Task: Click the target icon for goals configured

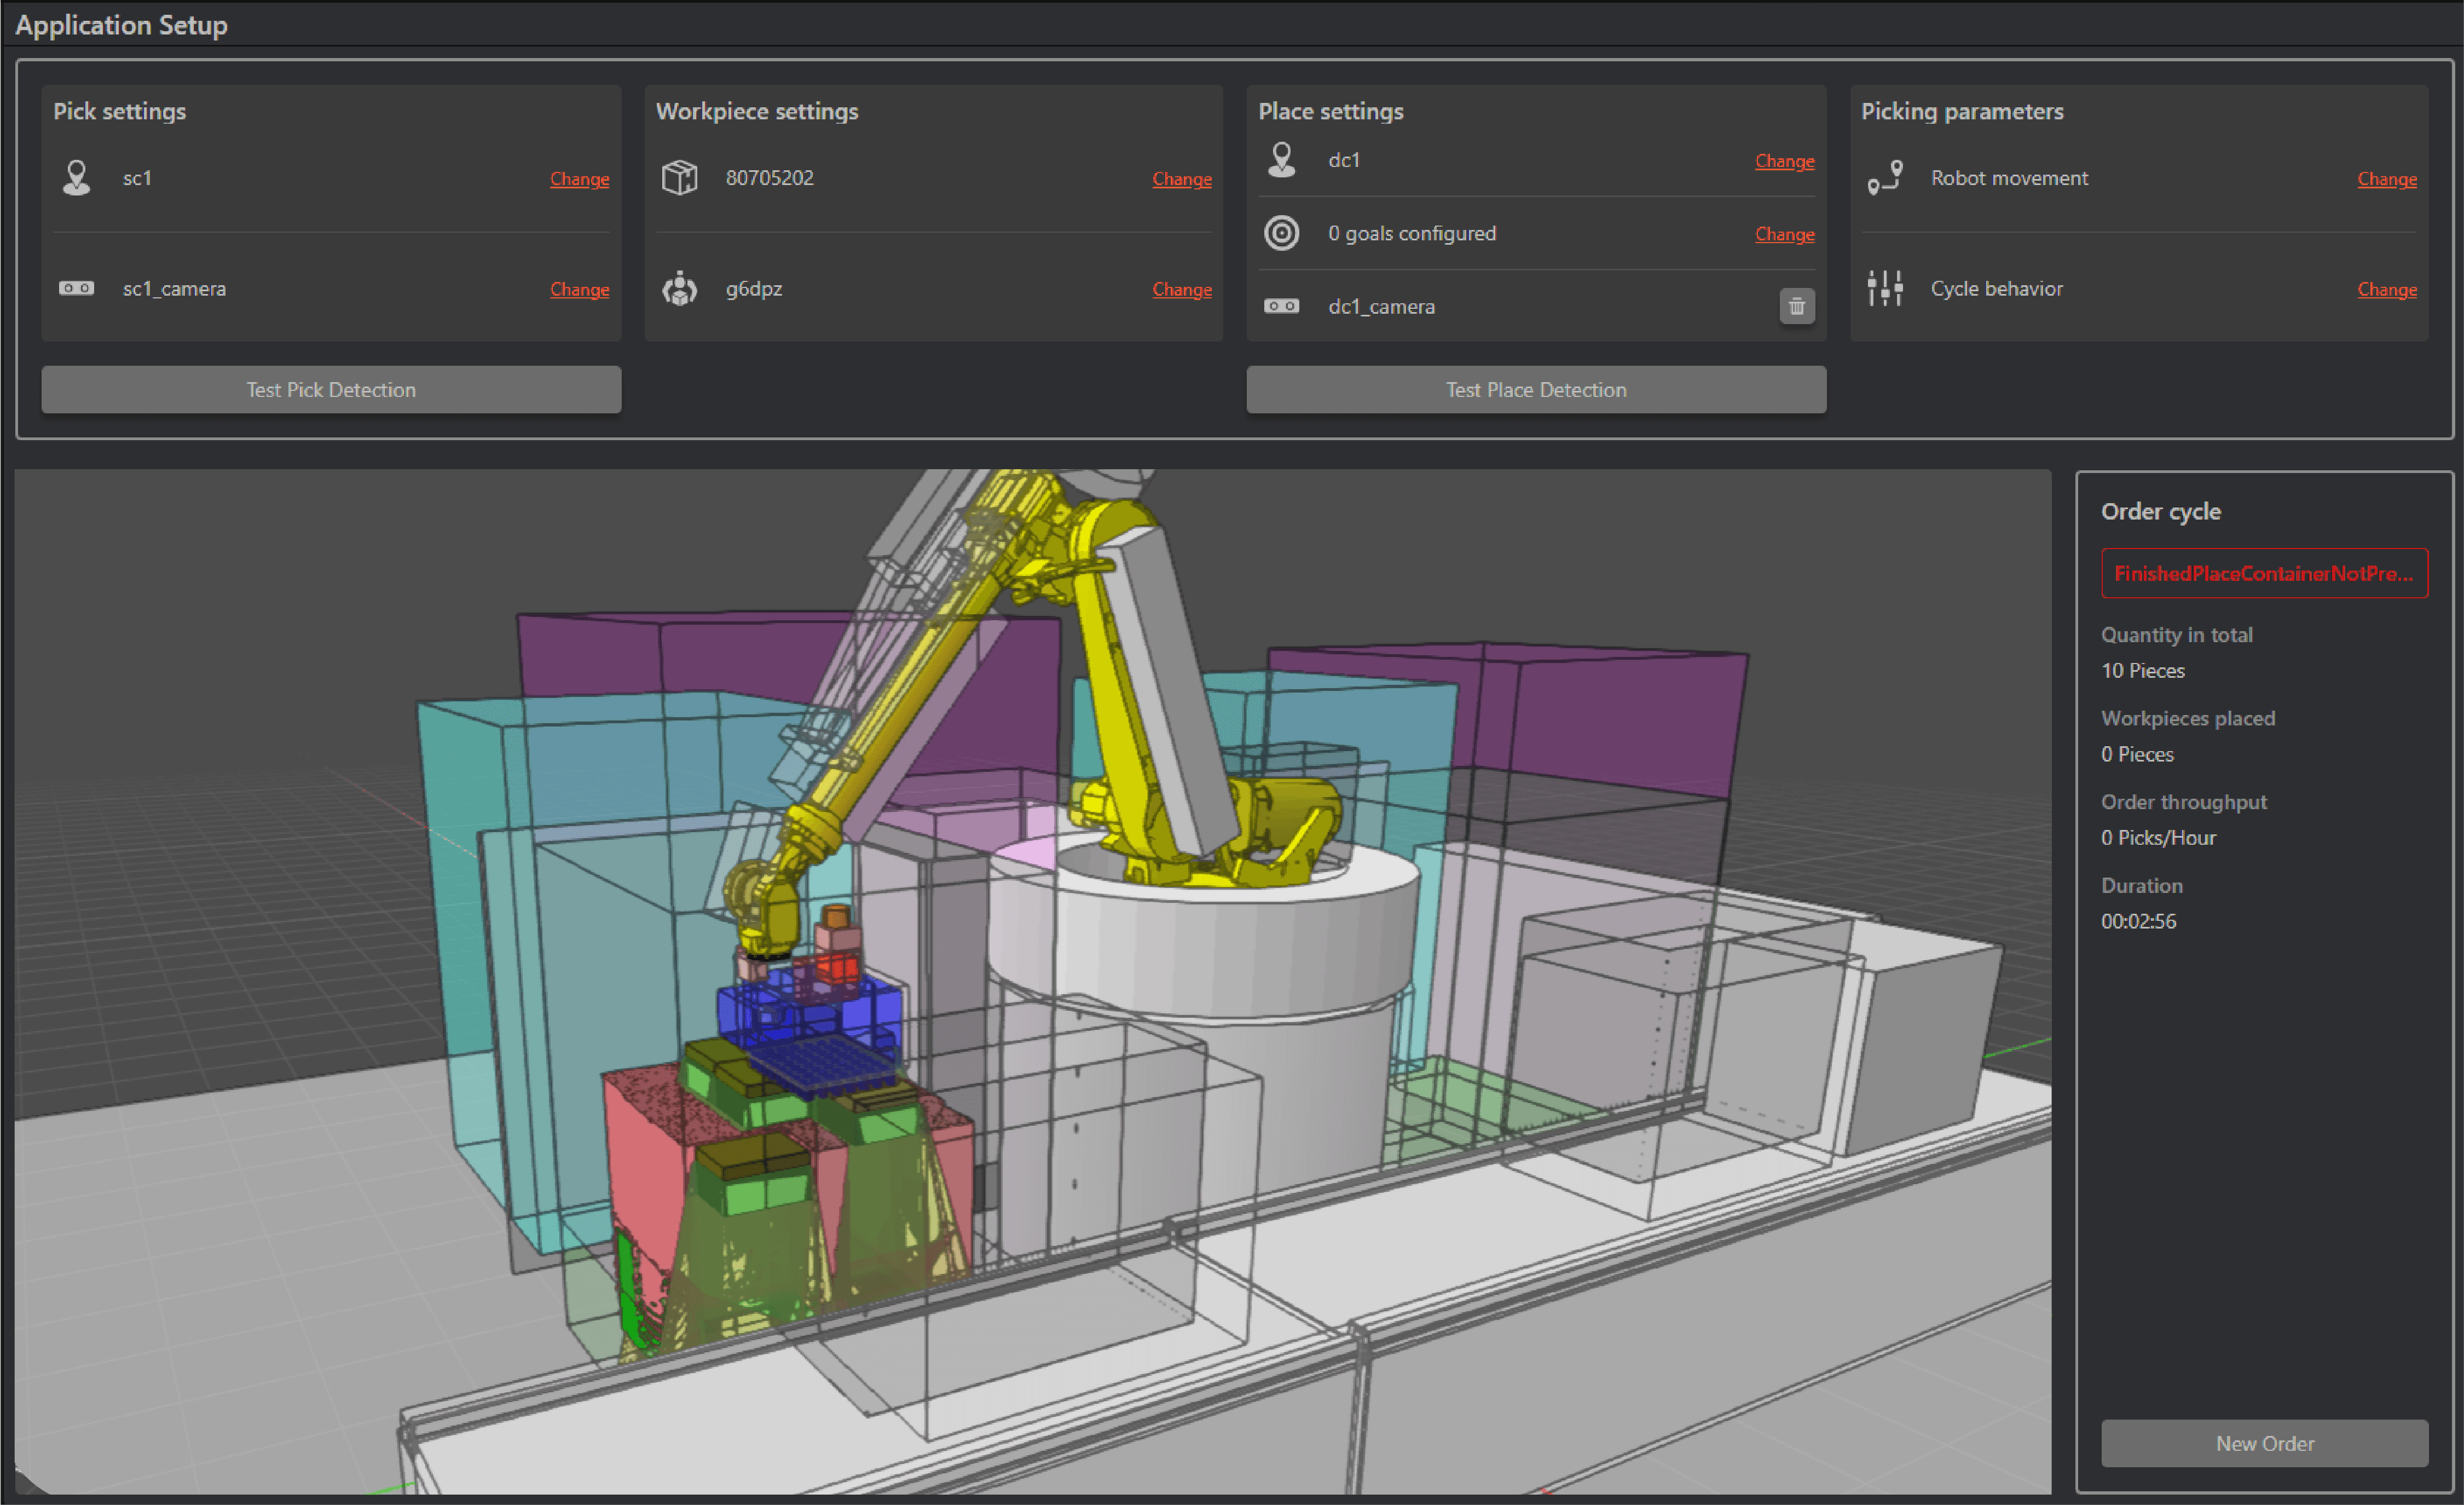Action: click(1282, 233)
